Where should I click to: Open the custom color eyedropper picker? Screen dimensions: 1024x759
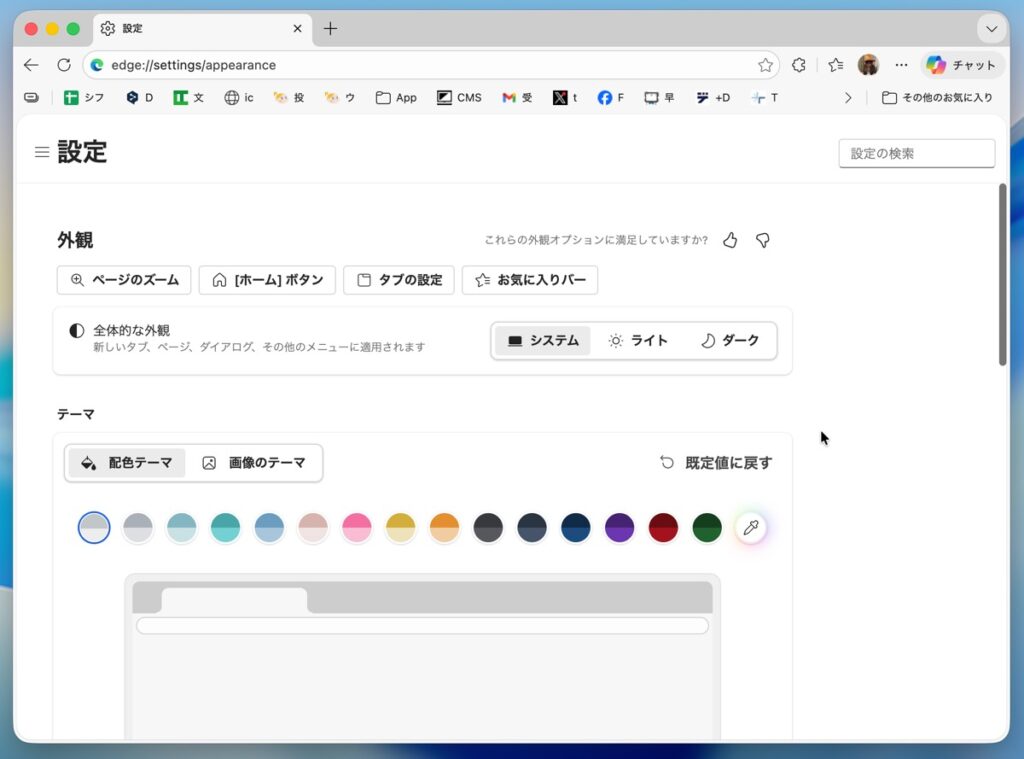(751, 527)
